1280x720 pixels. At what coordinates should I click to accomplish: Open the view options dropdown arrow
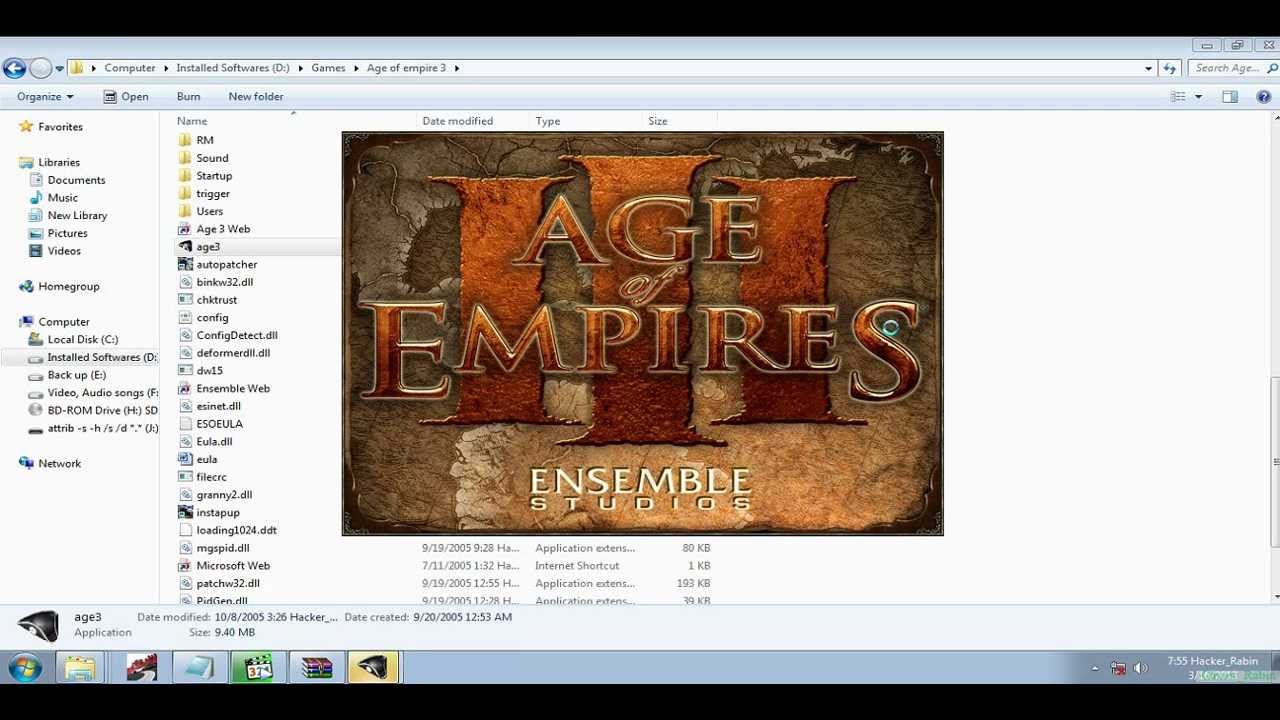pyautogui.click(x=1198, y=97)
